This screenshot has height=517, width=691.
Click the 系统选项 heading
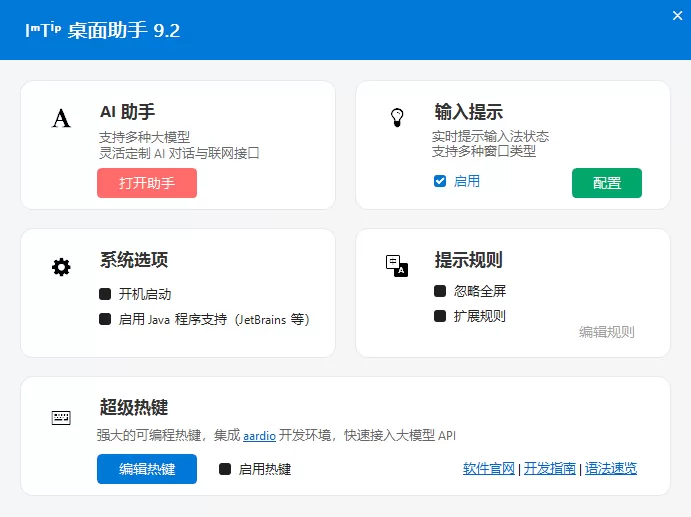tap(134, 260)
